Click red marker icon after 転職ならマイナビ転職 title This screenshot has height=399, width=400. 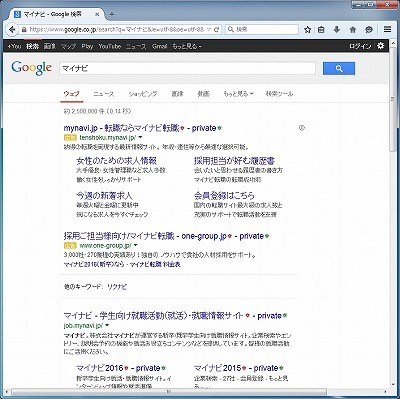[182, 128]
